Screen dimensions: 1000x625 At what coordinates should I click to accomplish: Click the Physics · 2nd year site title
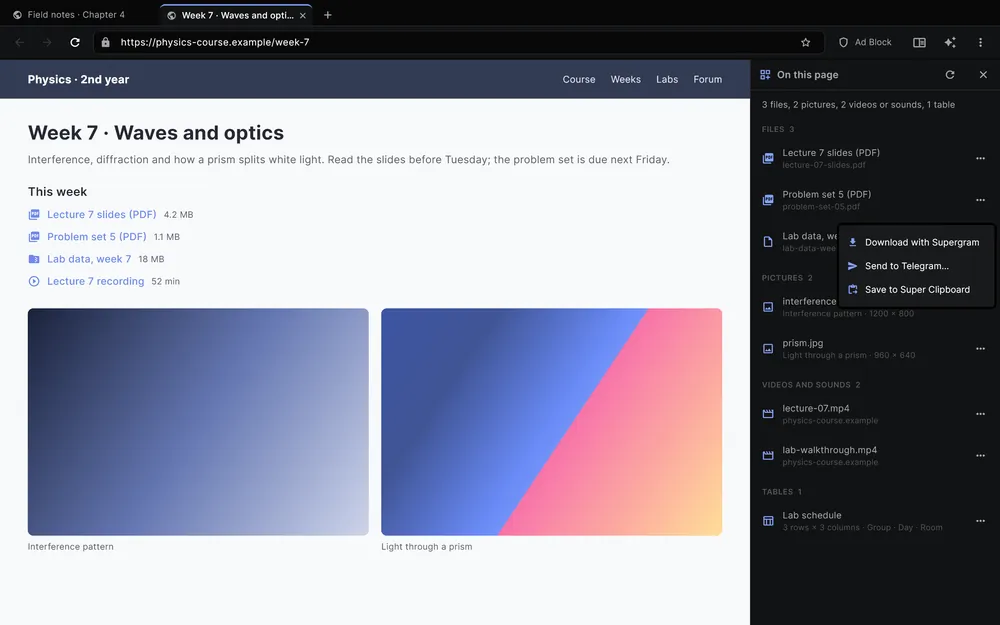pyautogui.click(x=78, y=80)
